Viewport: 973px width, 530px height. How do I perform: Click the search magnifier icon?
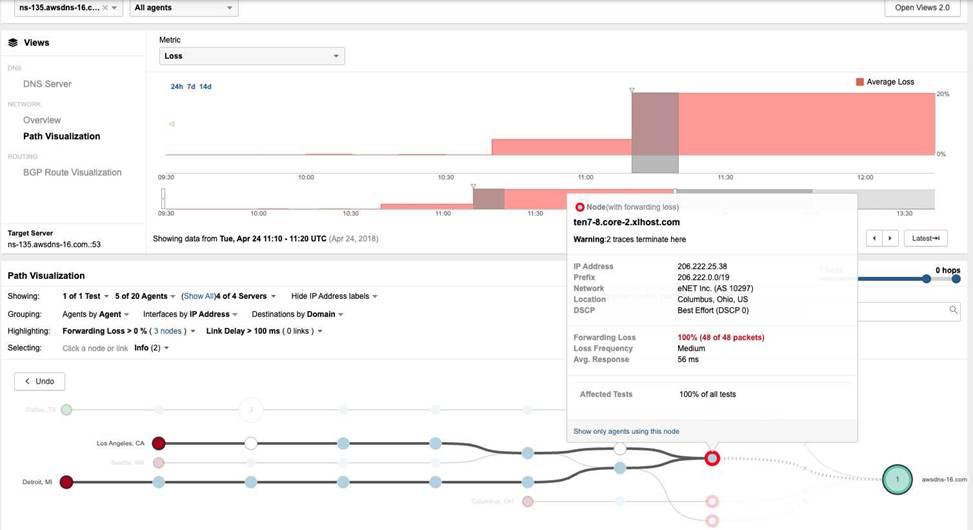coord(953,311)
